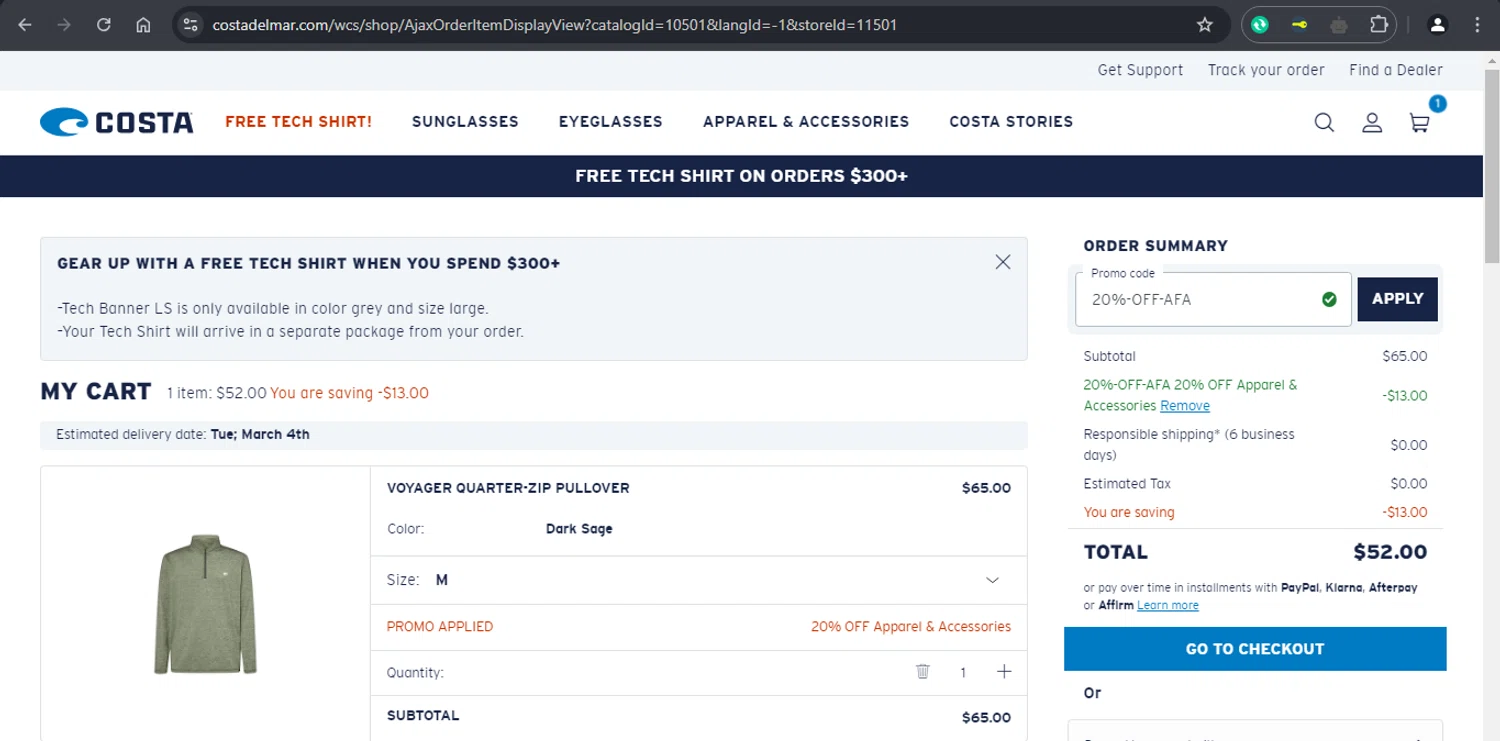Click the yellow key extension icon
This screenshot has height=741, width=1500.
(x=1299, y=25)
